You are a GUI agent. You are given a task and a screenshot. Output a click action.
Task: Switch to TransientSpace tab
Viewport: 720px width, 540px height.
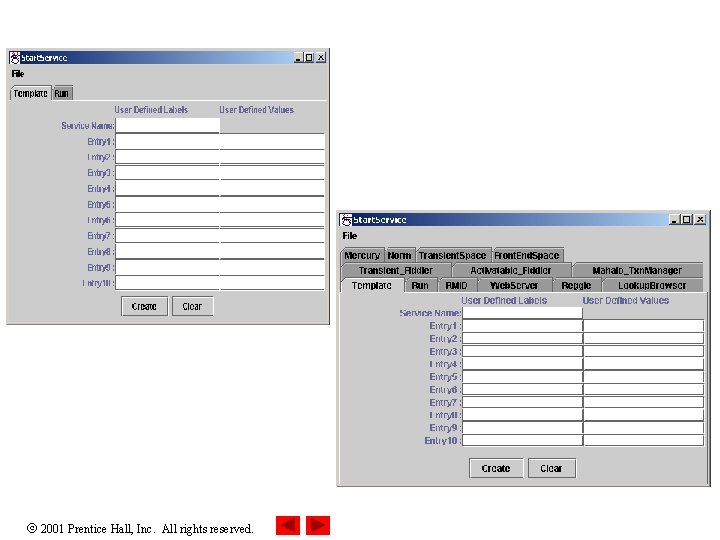coord(452,255)
